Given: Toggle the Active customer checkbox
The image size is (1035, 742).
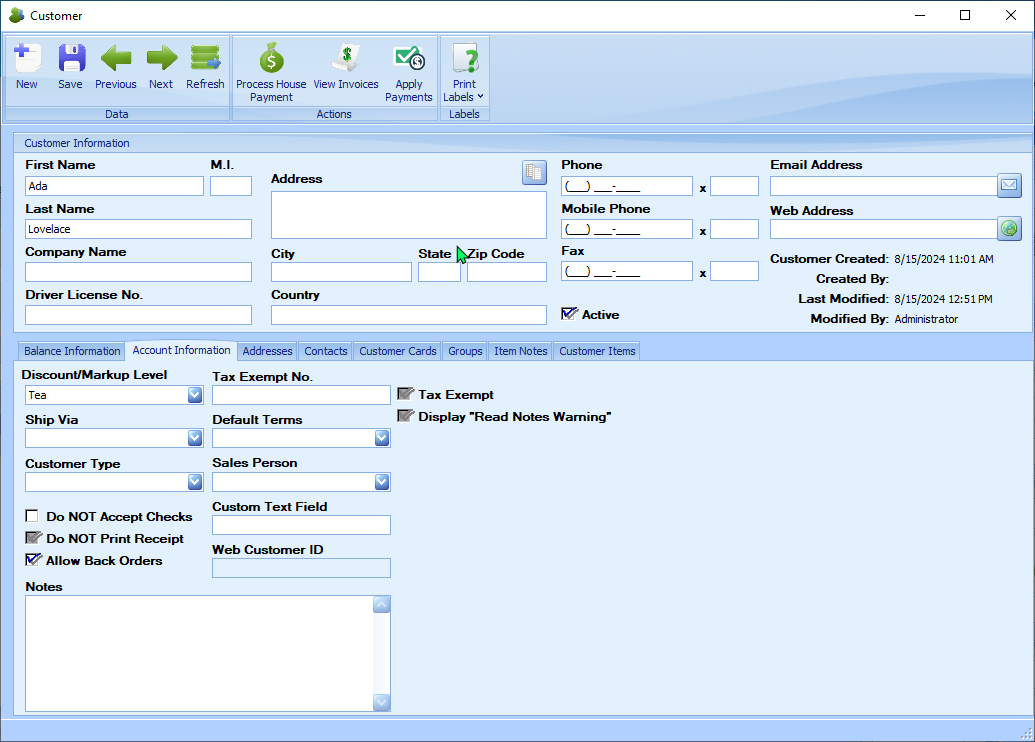Looking at the screenshot, I should (x=569, y=314).
